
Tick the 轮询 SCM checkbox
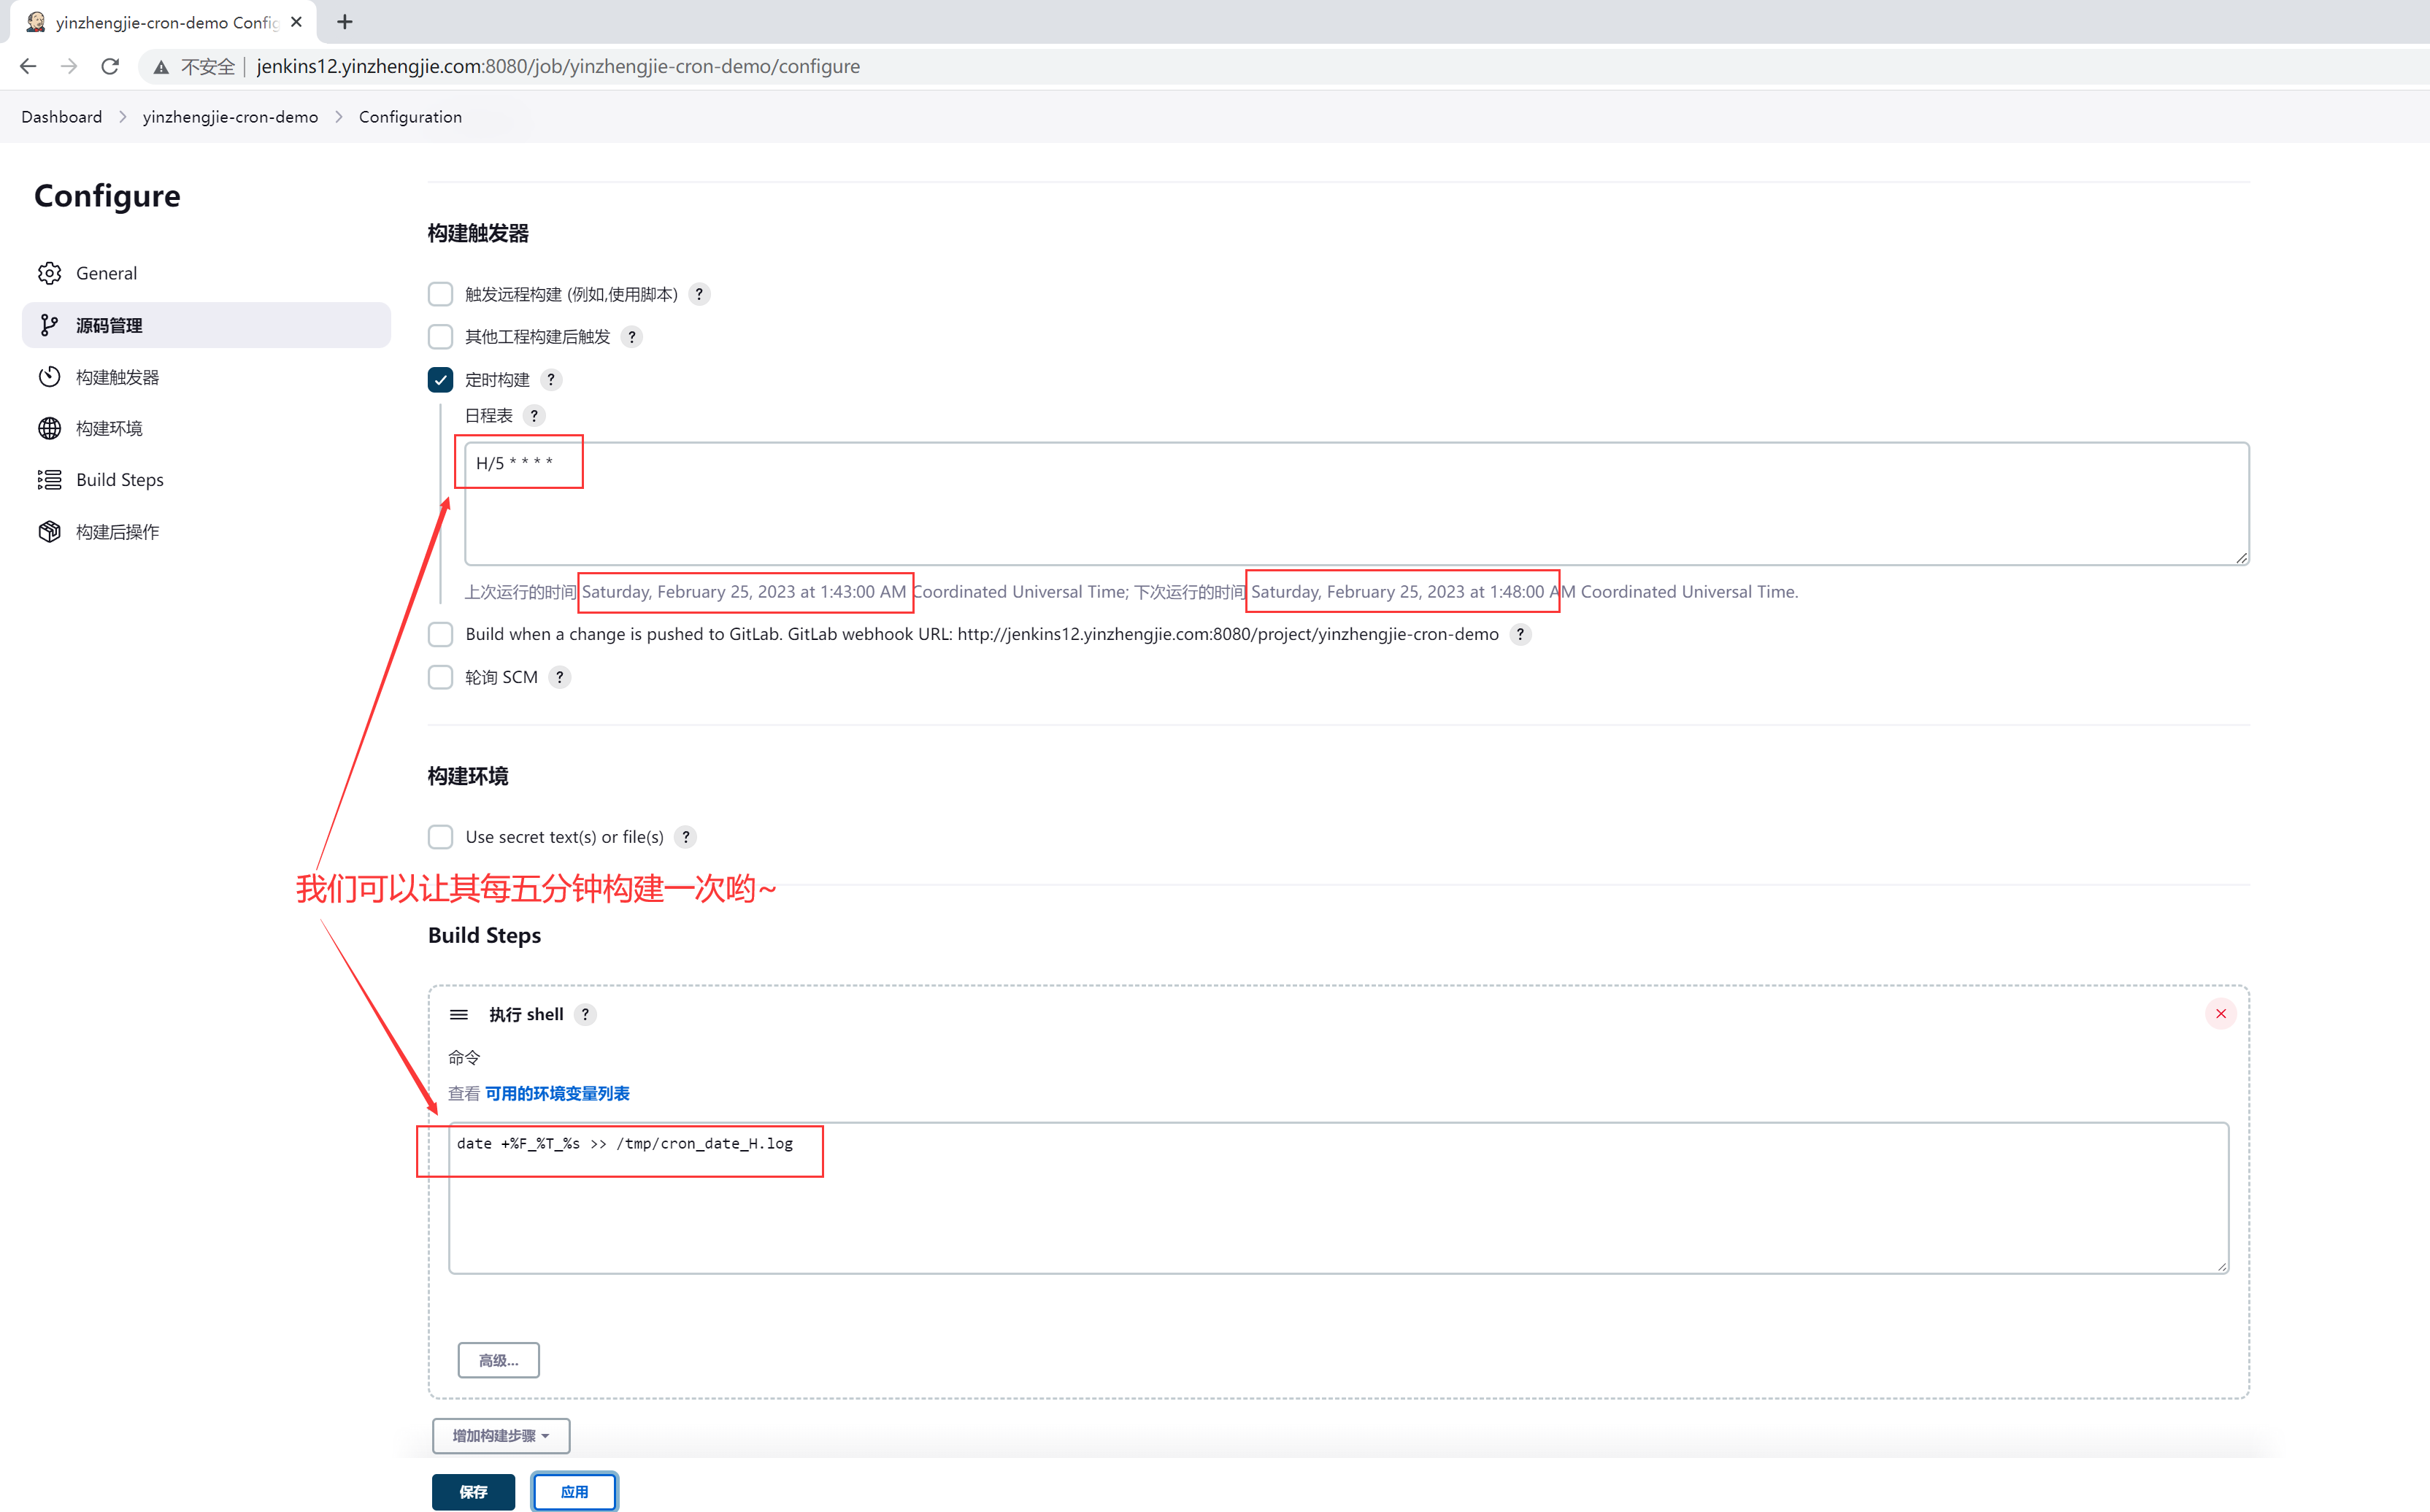[440, 677]
